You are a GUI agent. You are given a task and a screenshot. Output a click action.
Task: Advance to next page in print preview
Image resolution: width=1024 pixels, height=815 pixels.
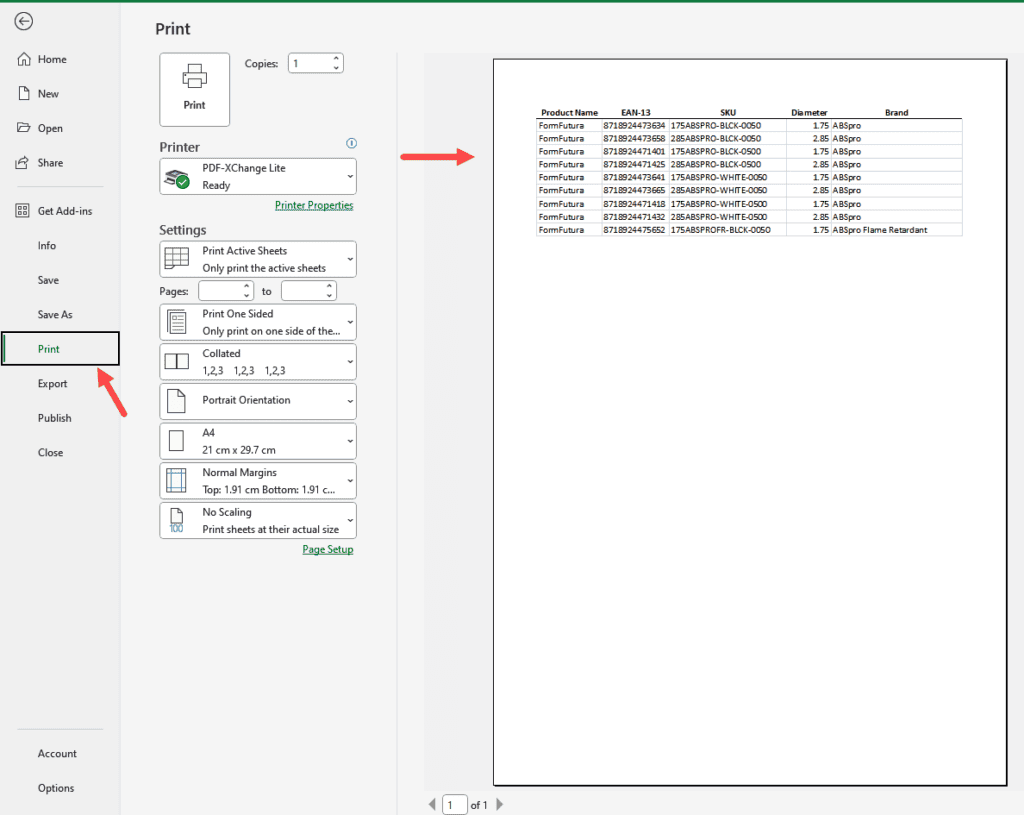coord(499,804)
